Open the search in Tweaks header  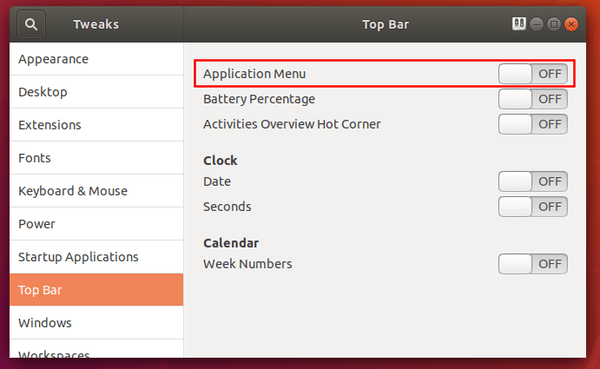tap(31, 24)
